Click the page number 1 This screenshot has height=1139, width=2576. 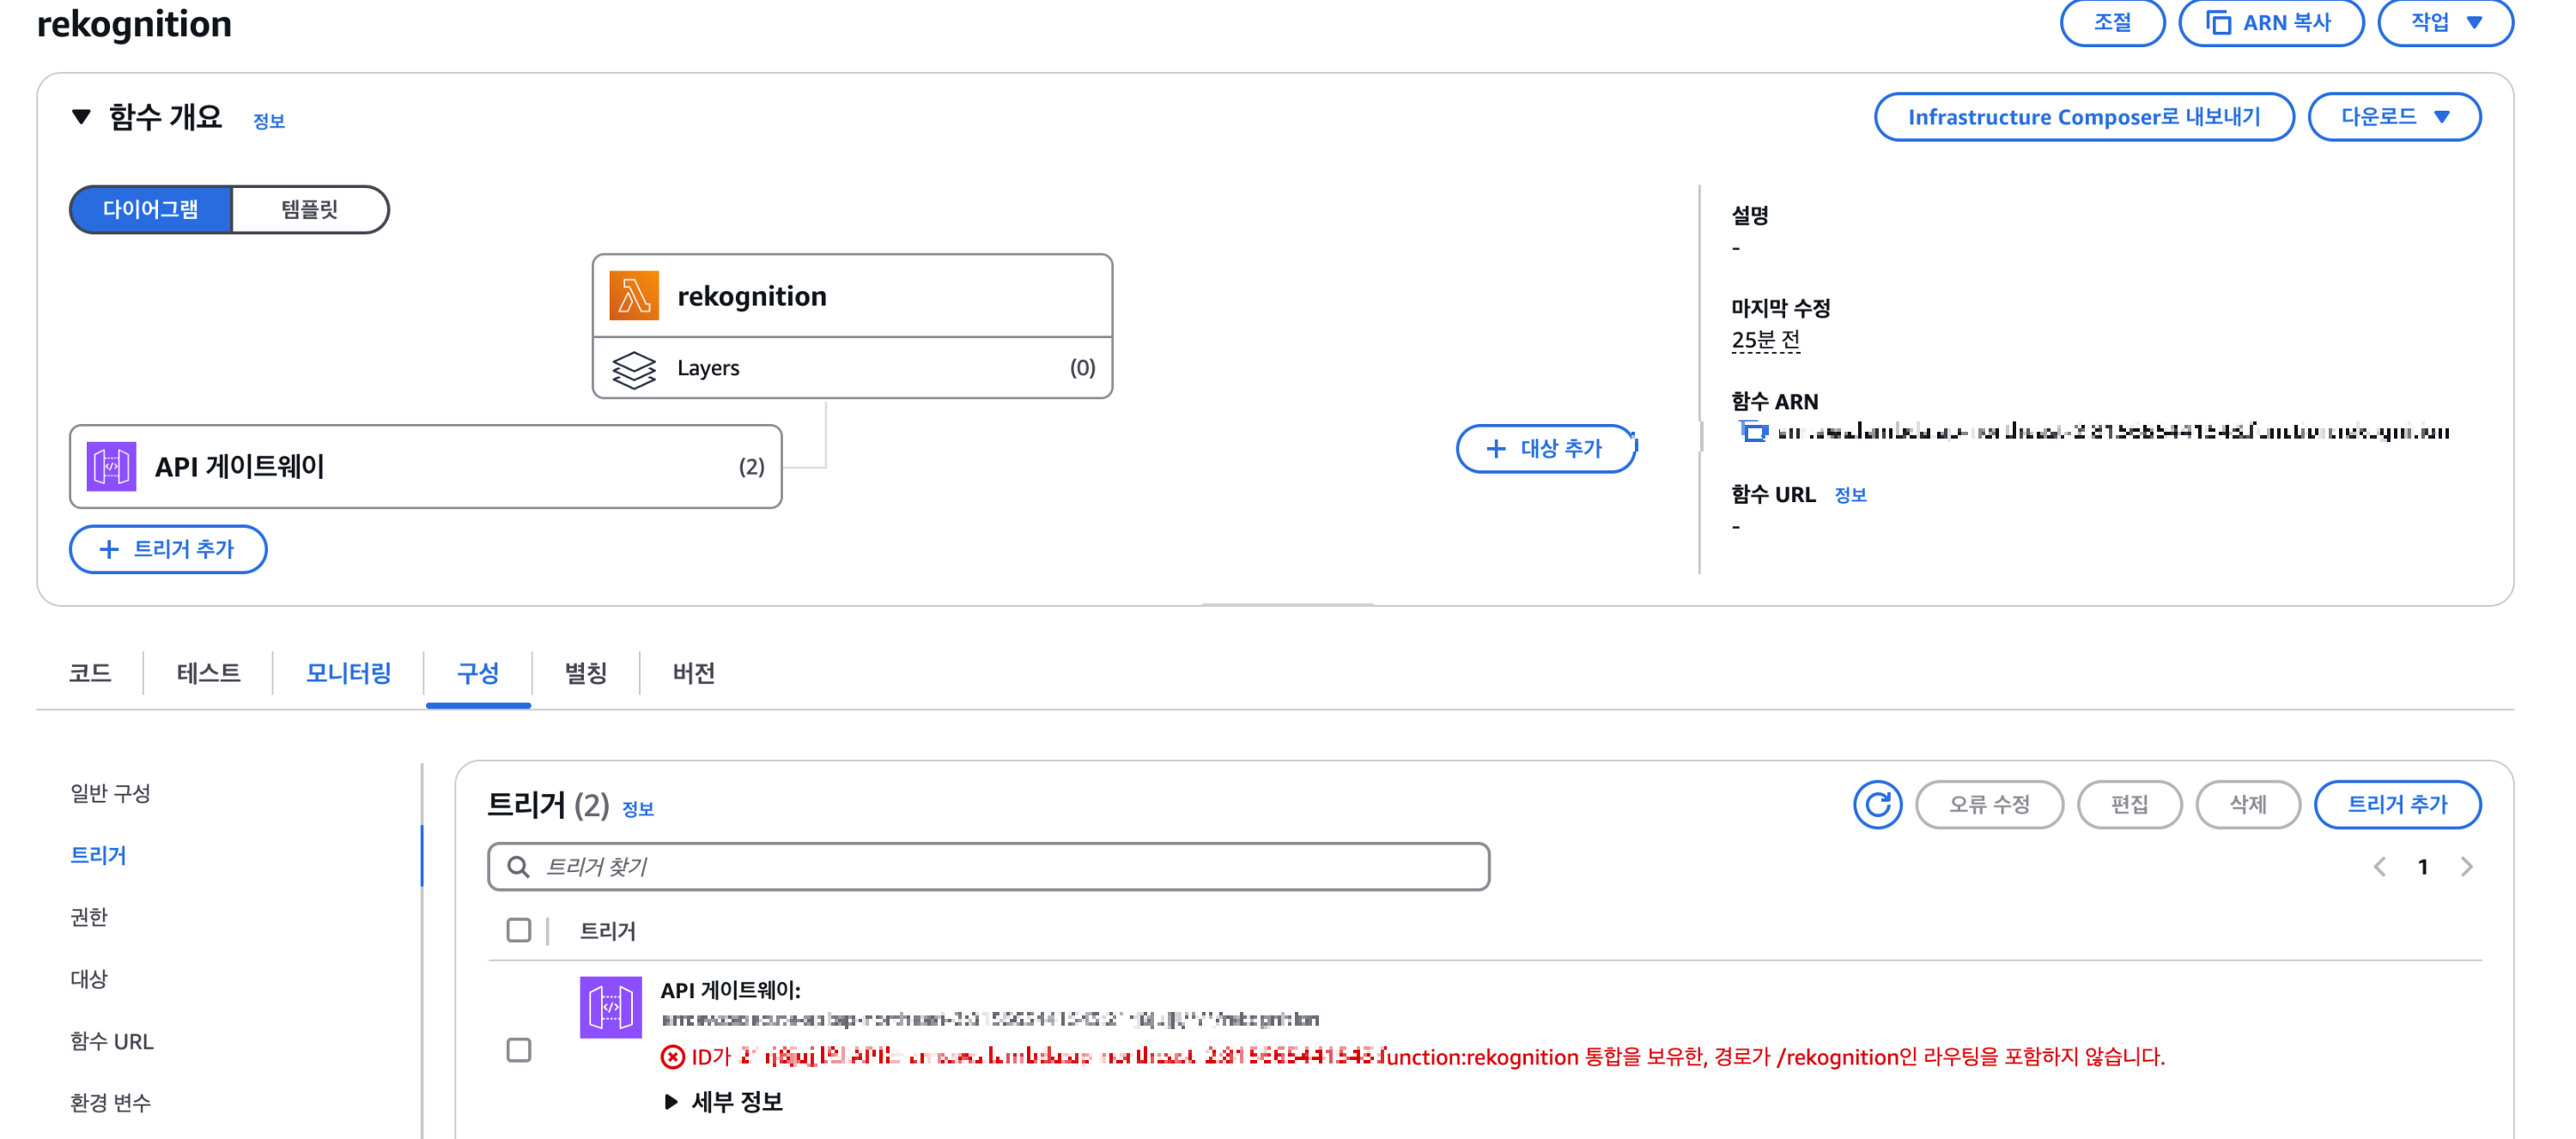tap(2423, 867)
